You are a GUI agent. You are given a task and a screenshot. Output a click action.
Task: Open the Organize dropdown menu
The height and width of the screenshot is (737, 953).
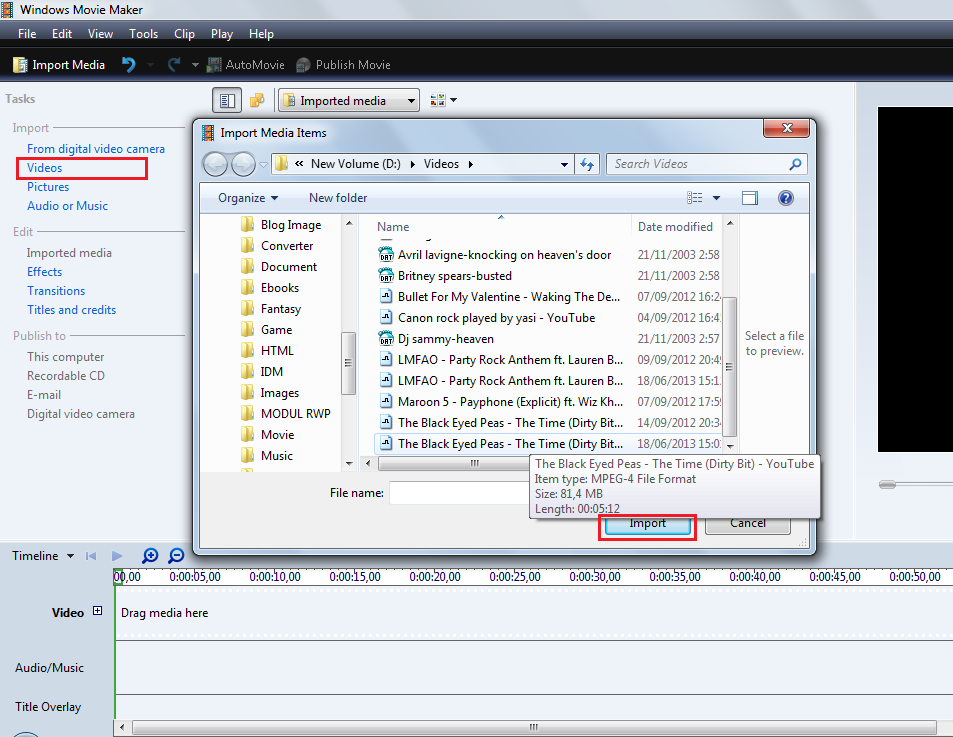(248, 198)
